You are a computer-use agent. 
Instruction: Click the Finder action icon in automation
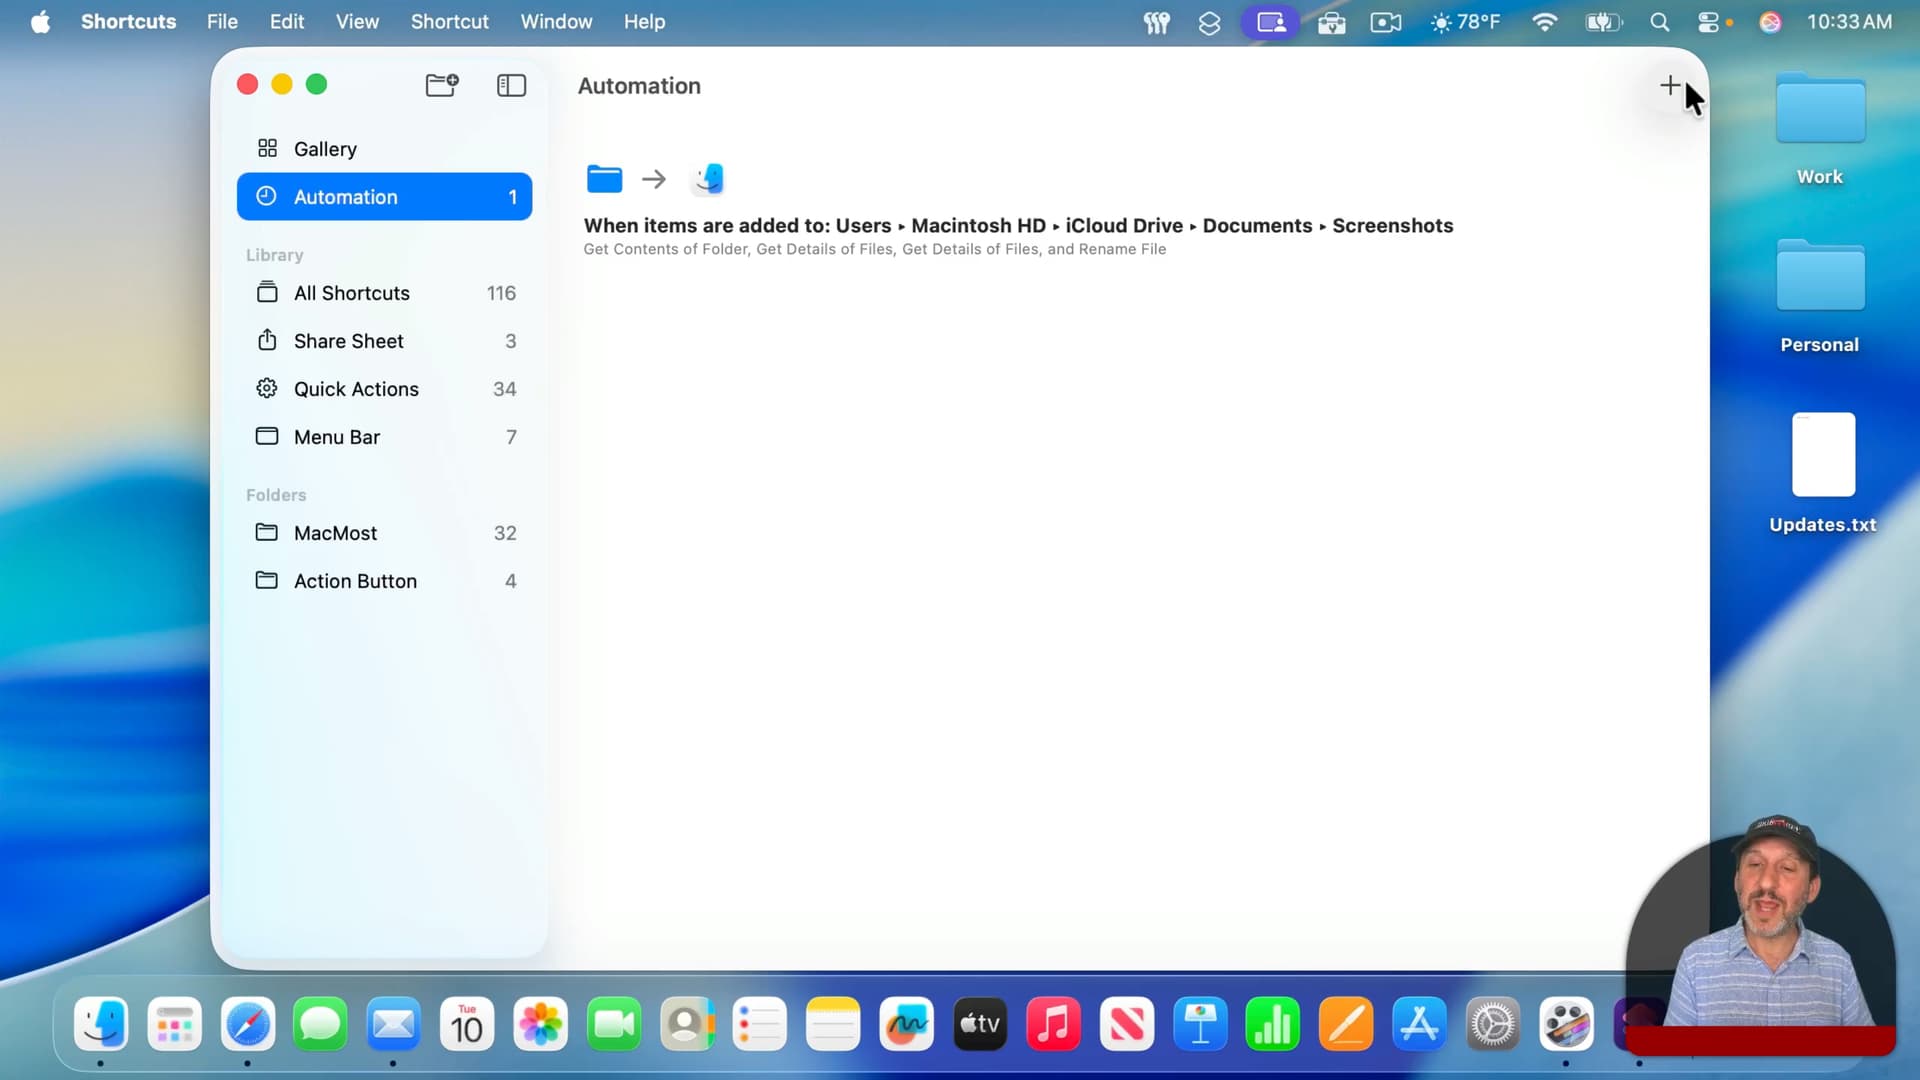708,179
